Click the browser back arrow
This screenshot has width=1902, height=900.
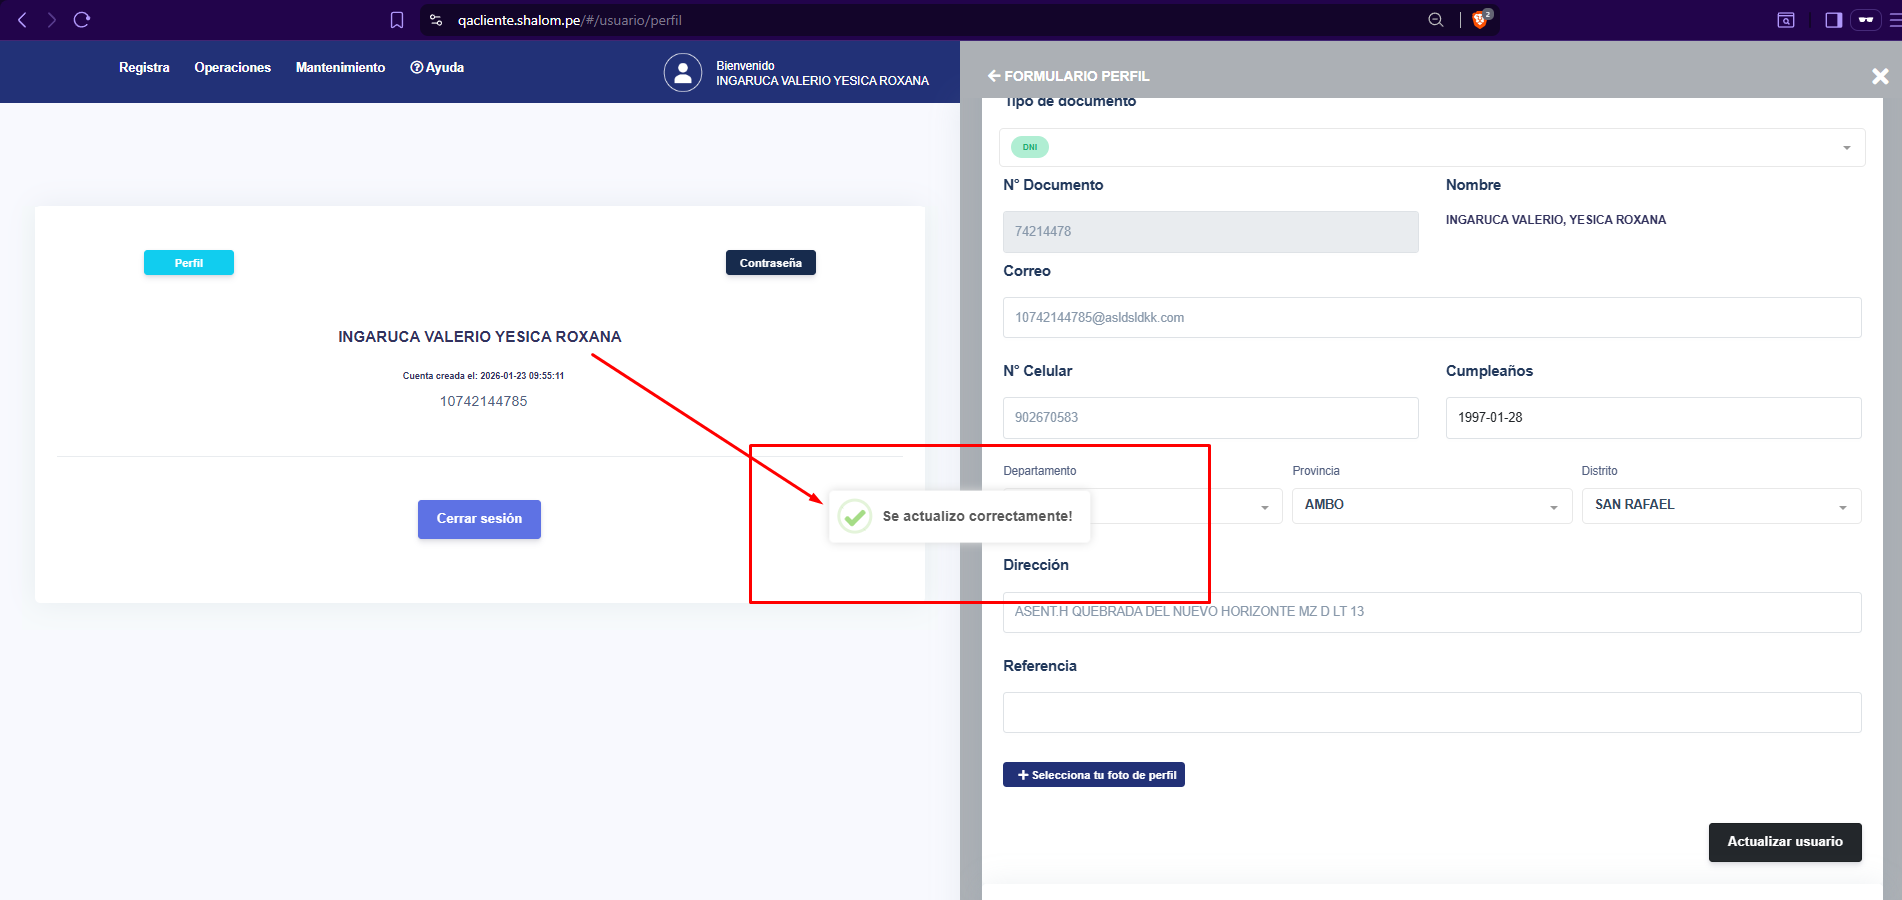coord(22,20)
